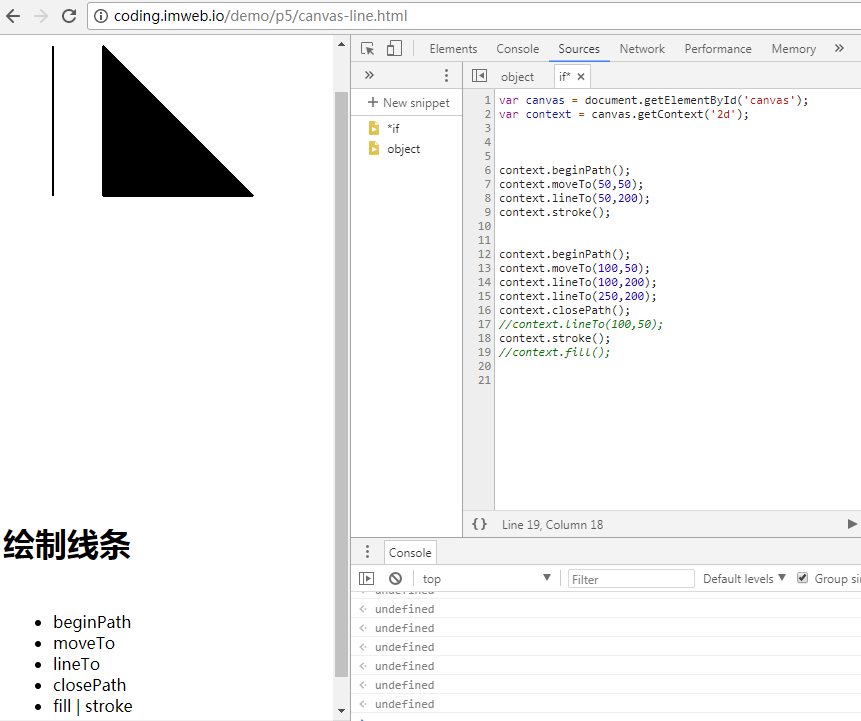Open the Memory tab
Viewport: 861px width, 721px height.
793,49
